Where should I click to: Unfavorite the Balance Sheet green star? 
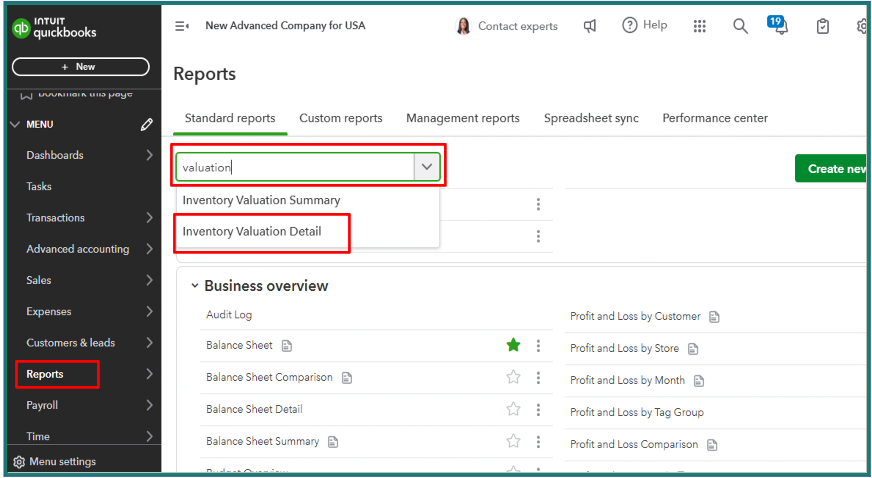pyautogui.click(x=513, y=345)
